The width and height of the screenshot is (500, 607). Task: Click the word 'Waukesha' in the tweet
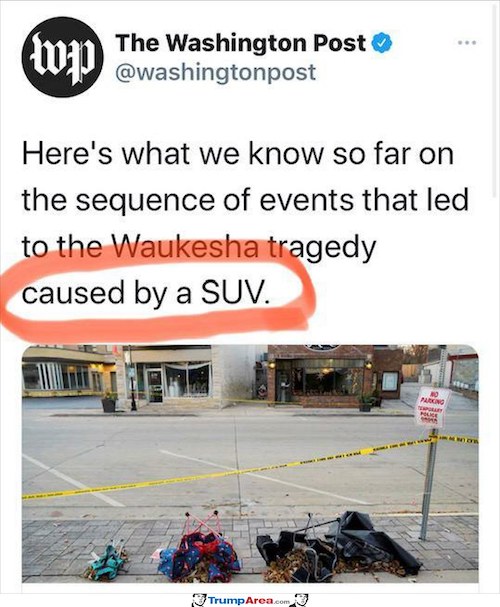186,247
